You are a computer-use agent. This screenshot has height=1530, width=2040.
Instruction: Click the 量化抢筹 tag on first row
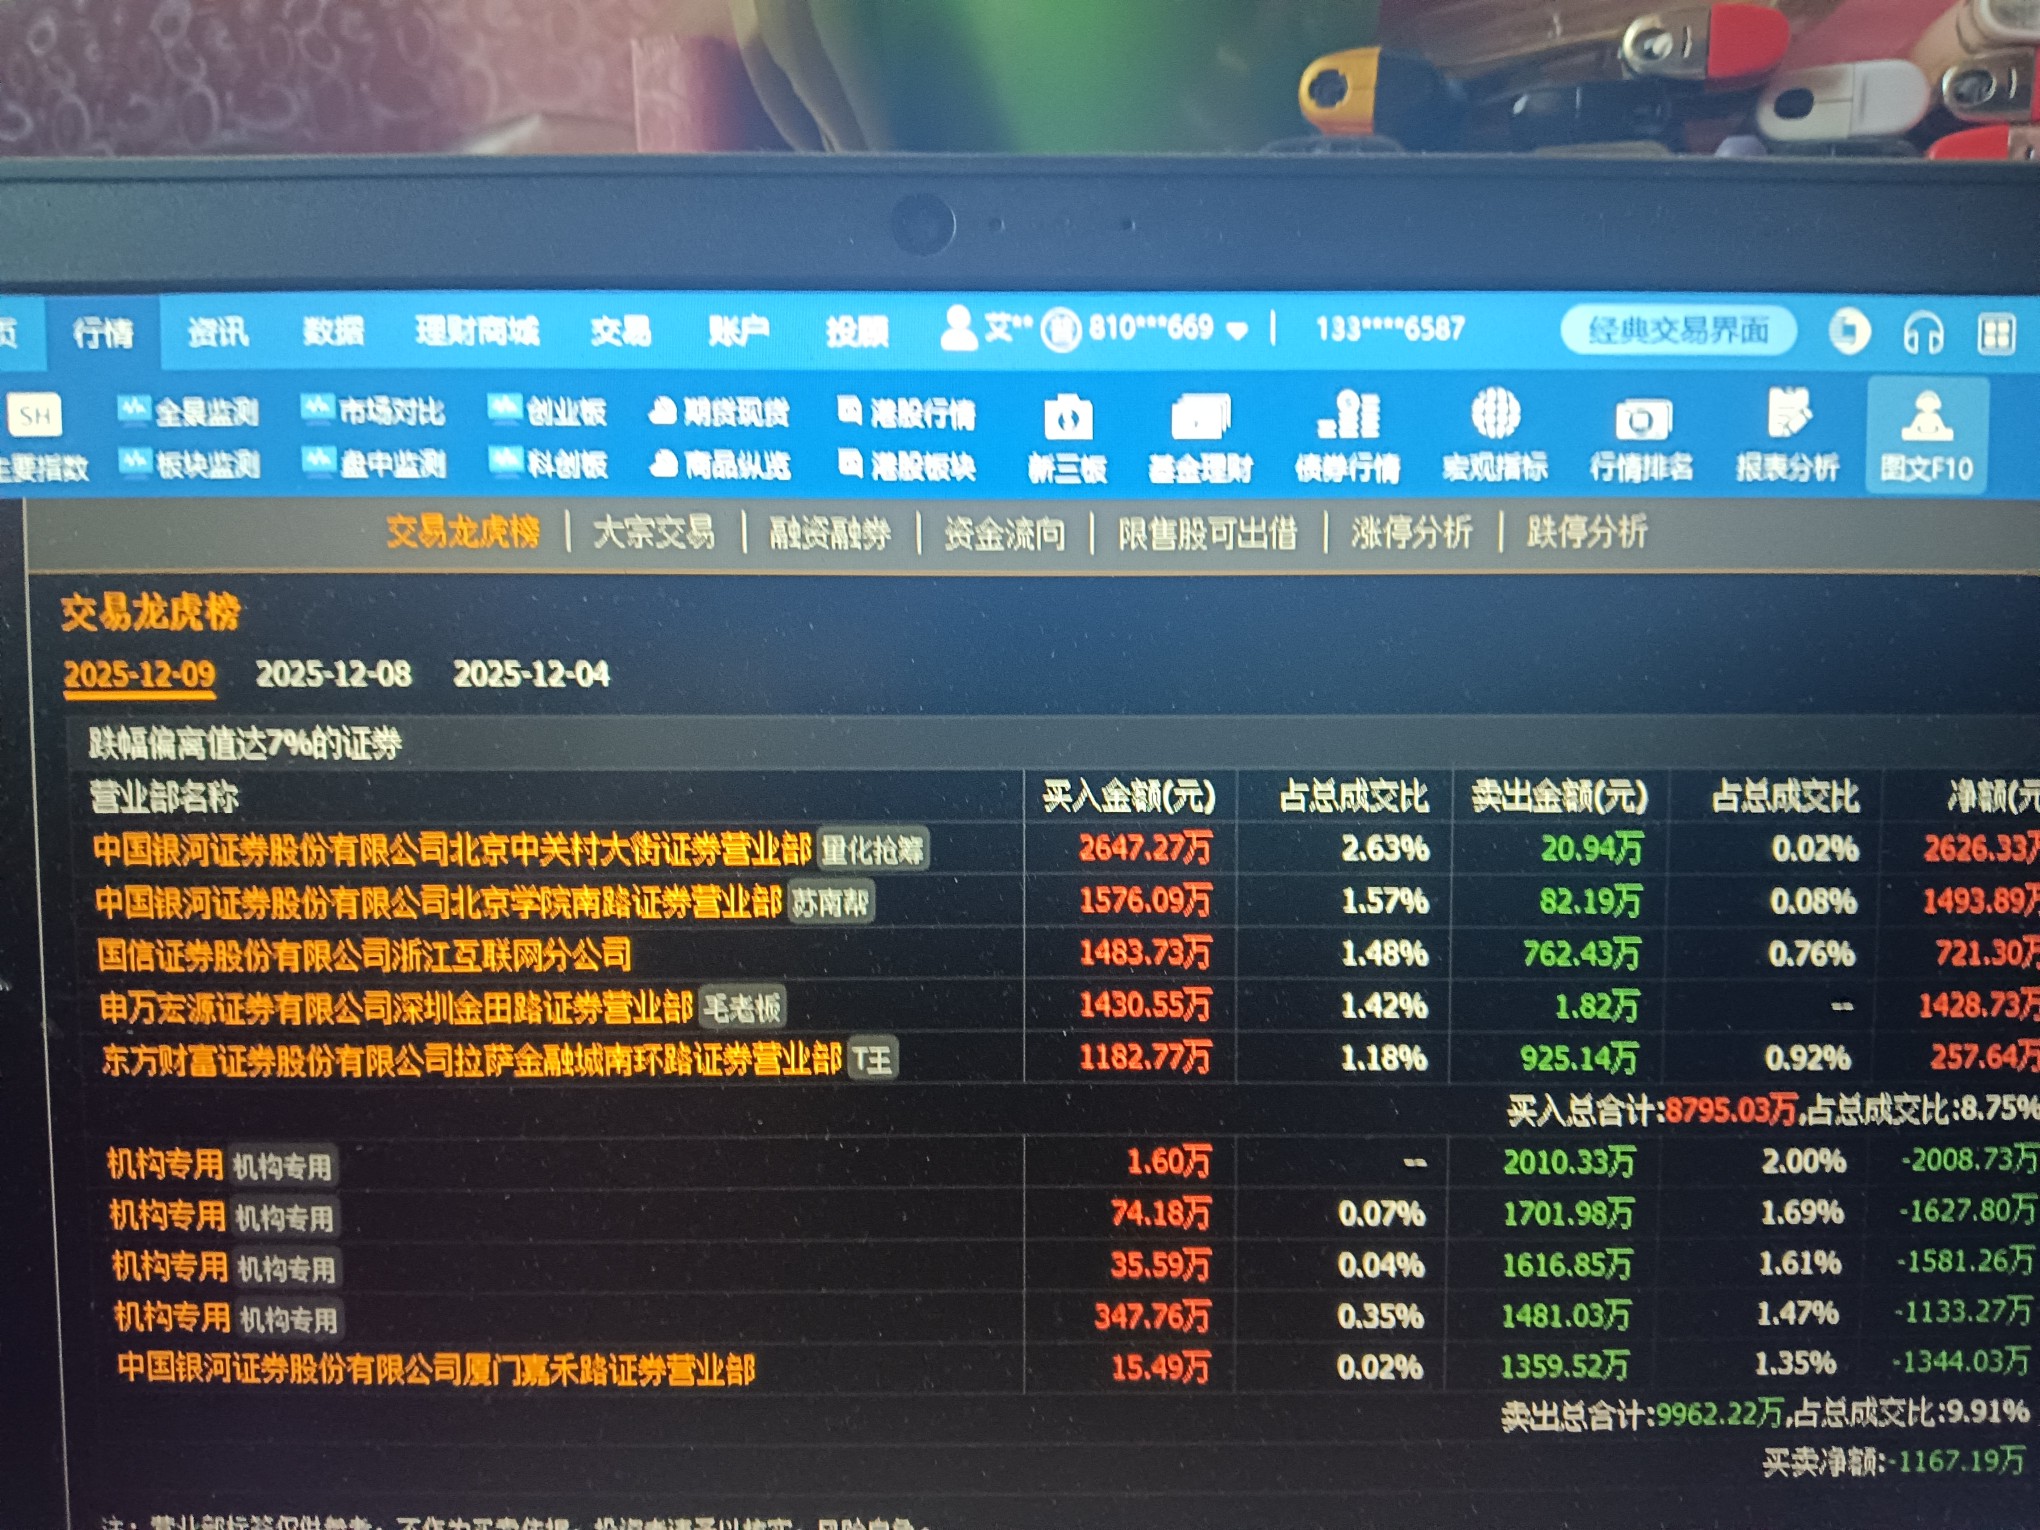(x=872, y=850)
